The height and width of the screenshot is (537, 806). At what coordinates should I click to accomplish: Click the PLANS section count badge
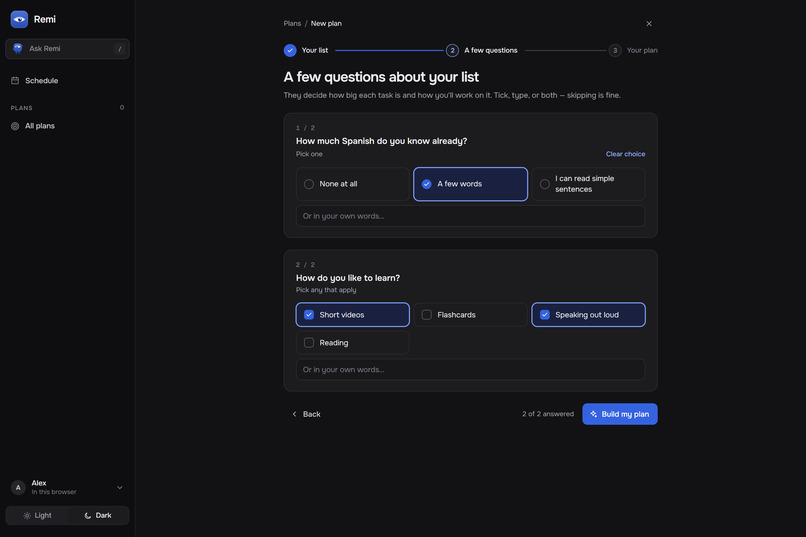[122, 107]
